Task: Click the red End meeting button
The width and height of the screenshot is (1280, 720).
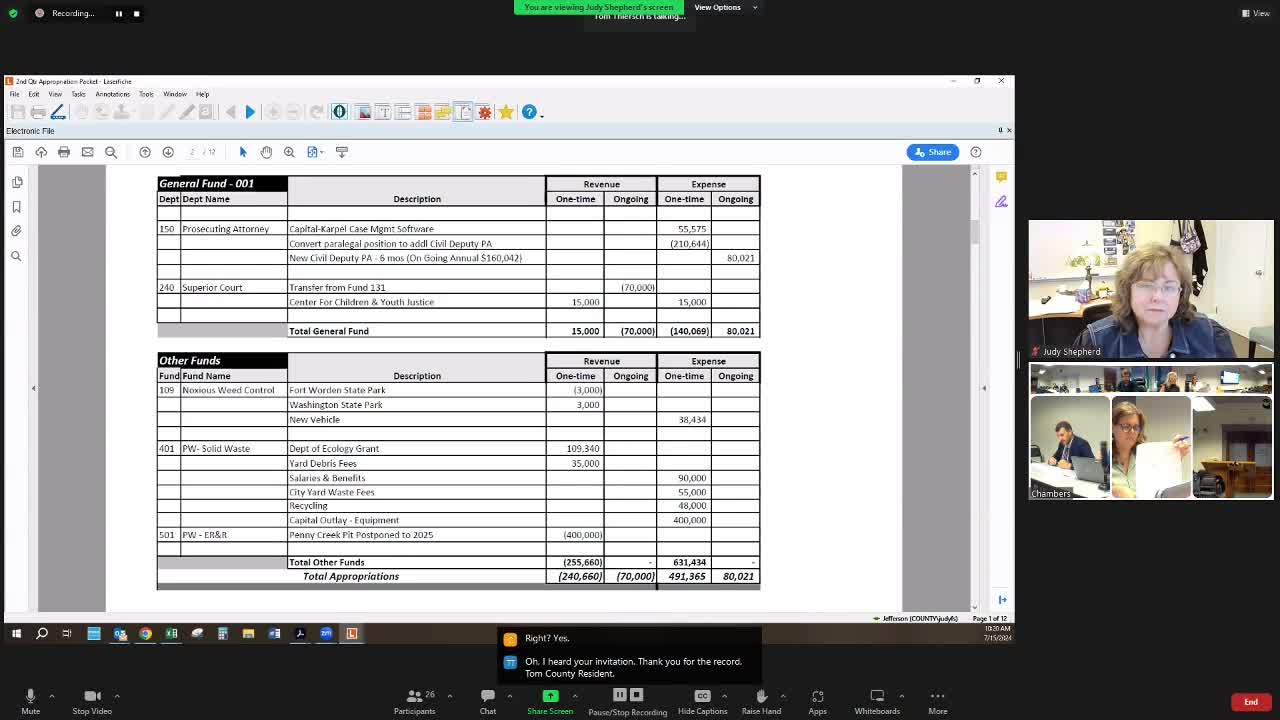Action: pos(1250,702)
